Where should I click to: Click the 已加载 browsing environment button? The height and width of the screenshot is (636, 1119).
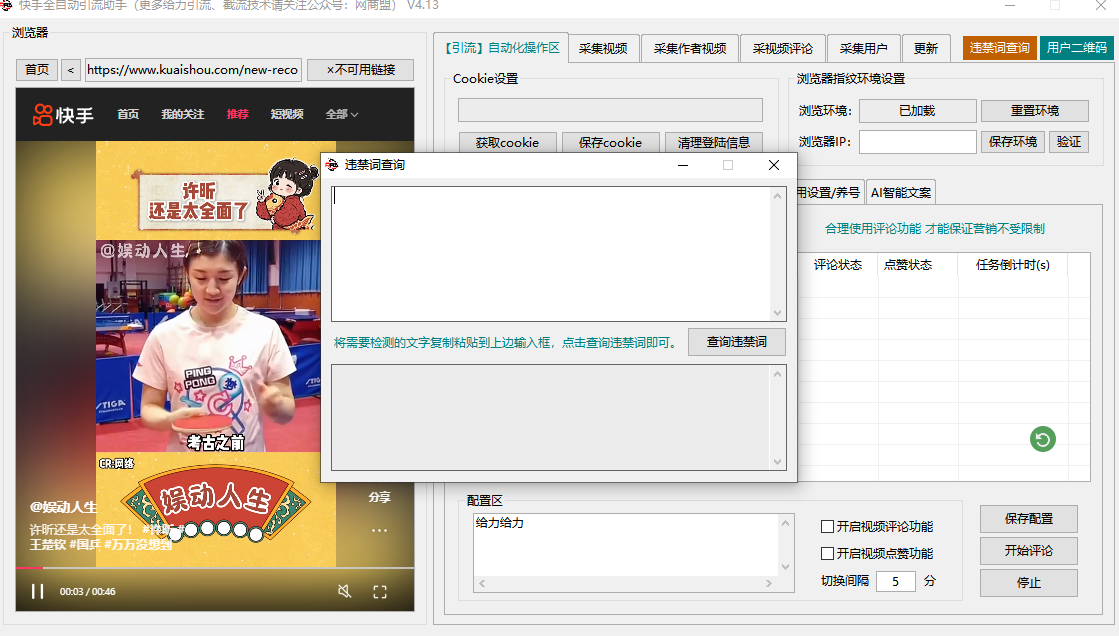coord(917,111)
